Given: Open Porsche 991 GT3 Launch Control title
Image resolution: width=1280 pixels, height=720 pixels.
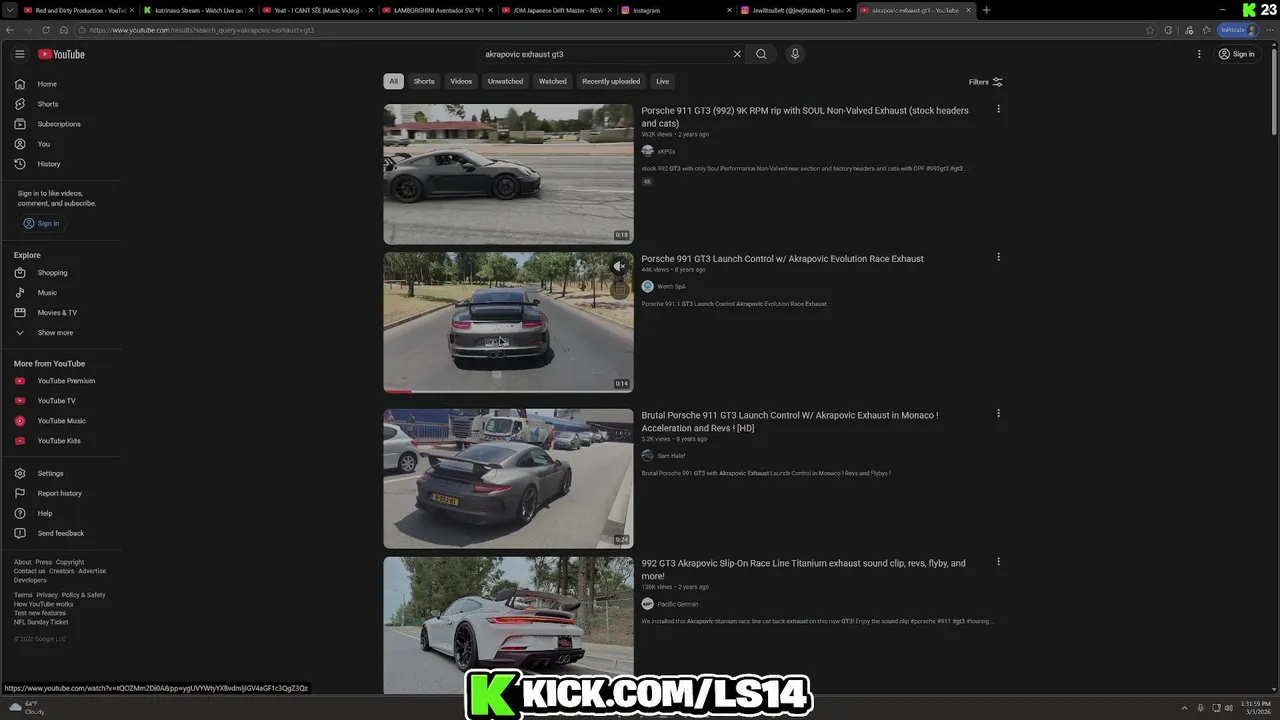Looking at the screenshot, I should pos(782,259).
